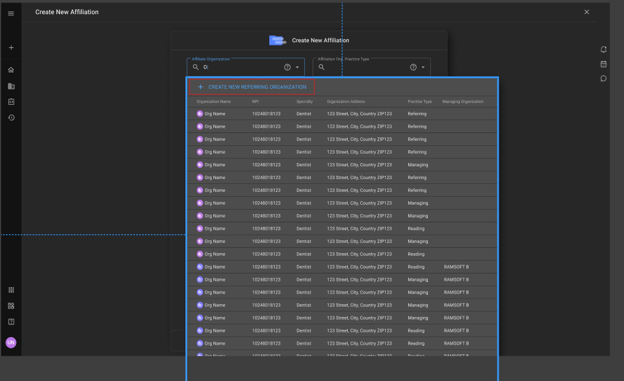Open the organizations building icon in the sidebar
624x381 pixels.
pyautogui.click(x=11, y=86)
